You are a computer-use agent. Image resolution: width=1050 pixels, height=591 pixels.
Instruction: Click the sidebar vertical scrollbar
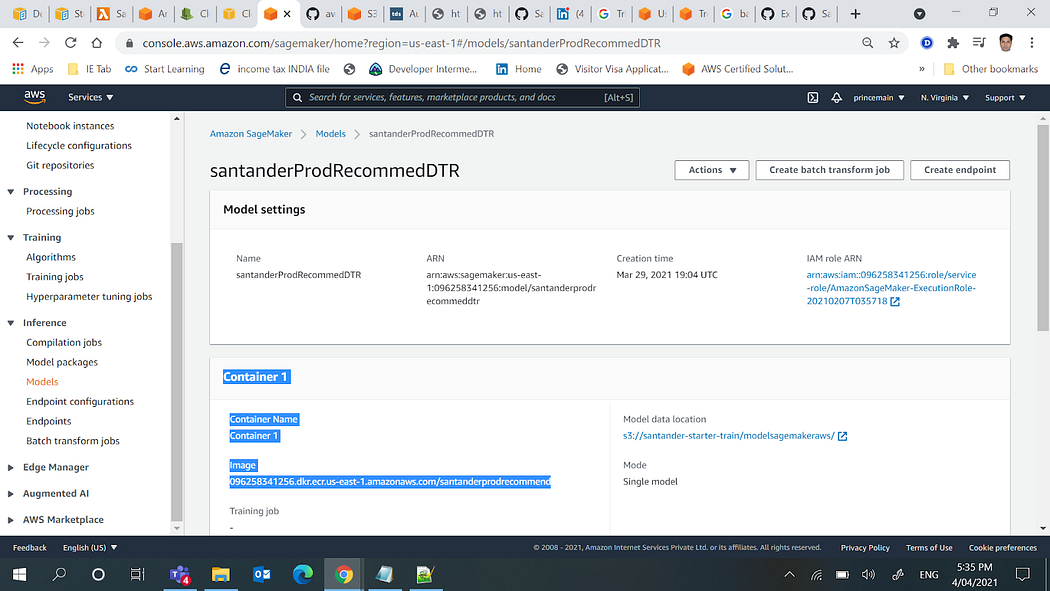[177, 382]
